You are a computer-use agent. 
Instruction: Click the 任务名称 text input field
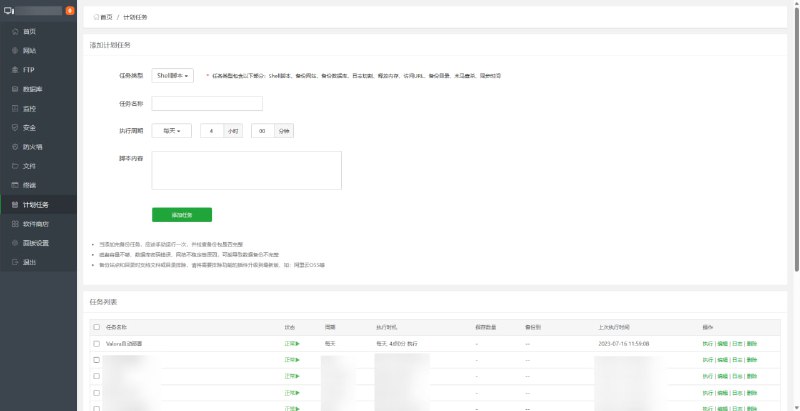click(206, 103)
